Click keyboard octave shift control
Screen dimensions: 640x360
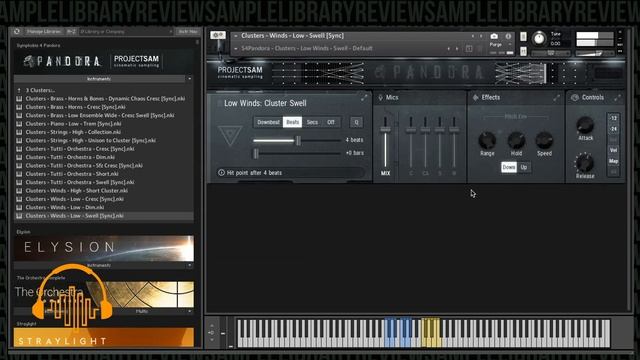211,332
